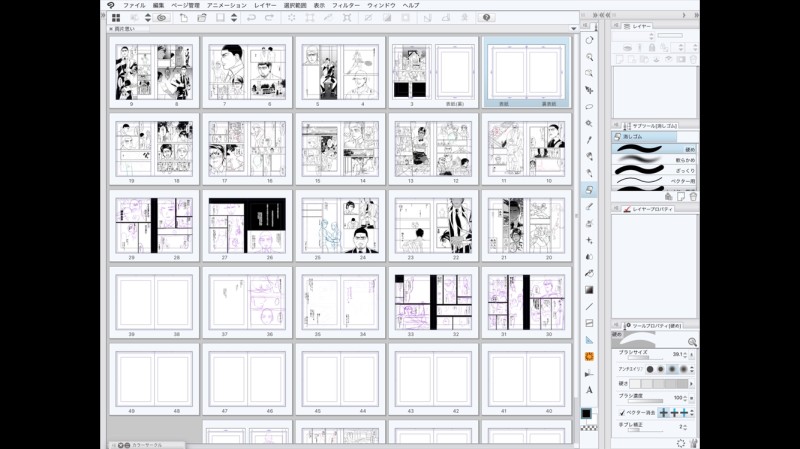Adjust the ブラシサイズ slider

pyautogui.click(x=645, y=358)
